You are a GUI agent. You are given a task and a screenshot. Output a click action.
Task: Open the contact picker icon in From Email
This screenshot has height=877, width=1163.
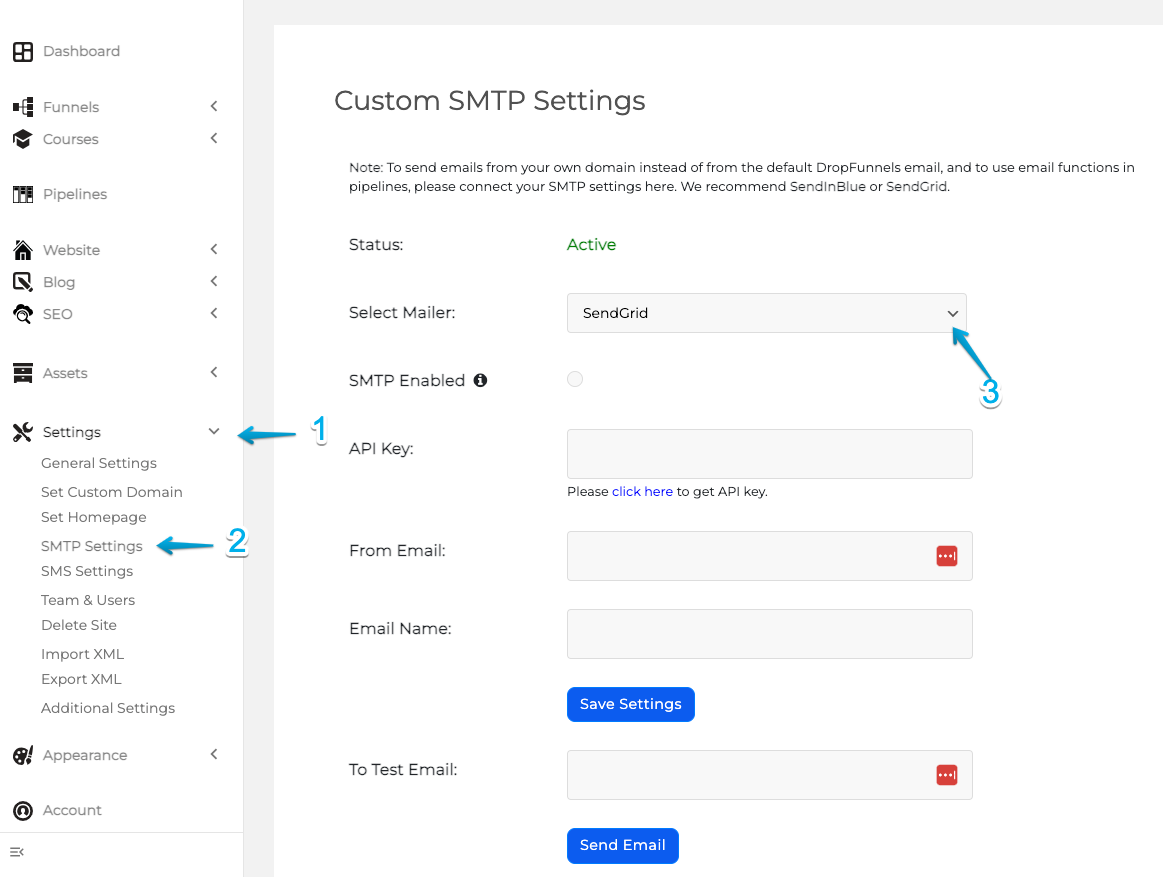point(946,555)
